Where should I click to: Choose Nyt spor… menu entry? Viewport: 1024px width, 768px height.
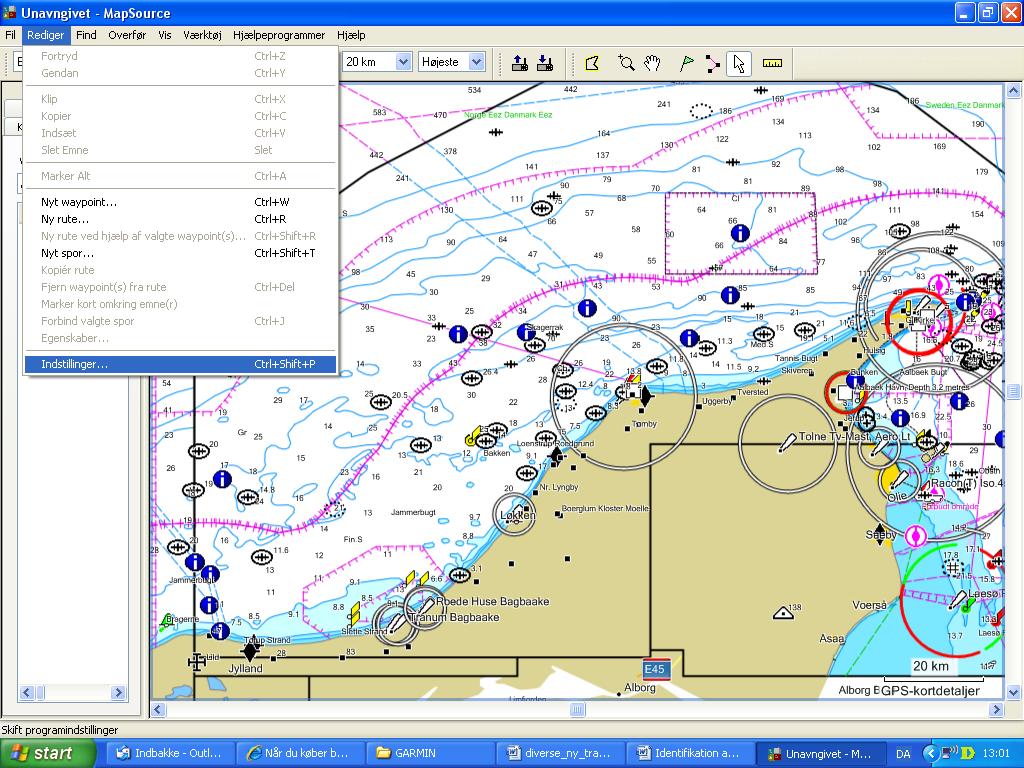180,253
